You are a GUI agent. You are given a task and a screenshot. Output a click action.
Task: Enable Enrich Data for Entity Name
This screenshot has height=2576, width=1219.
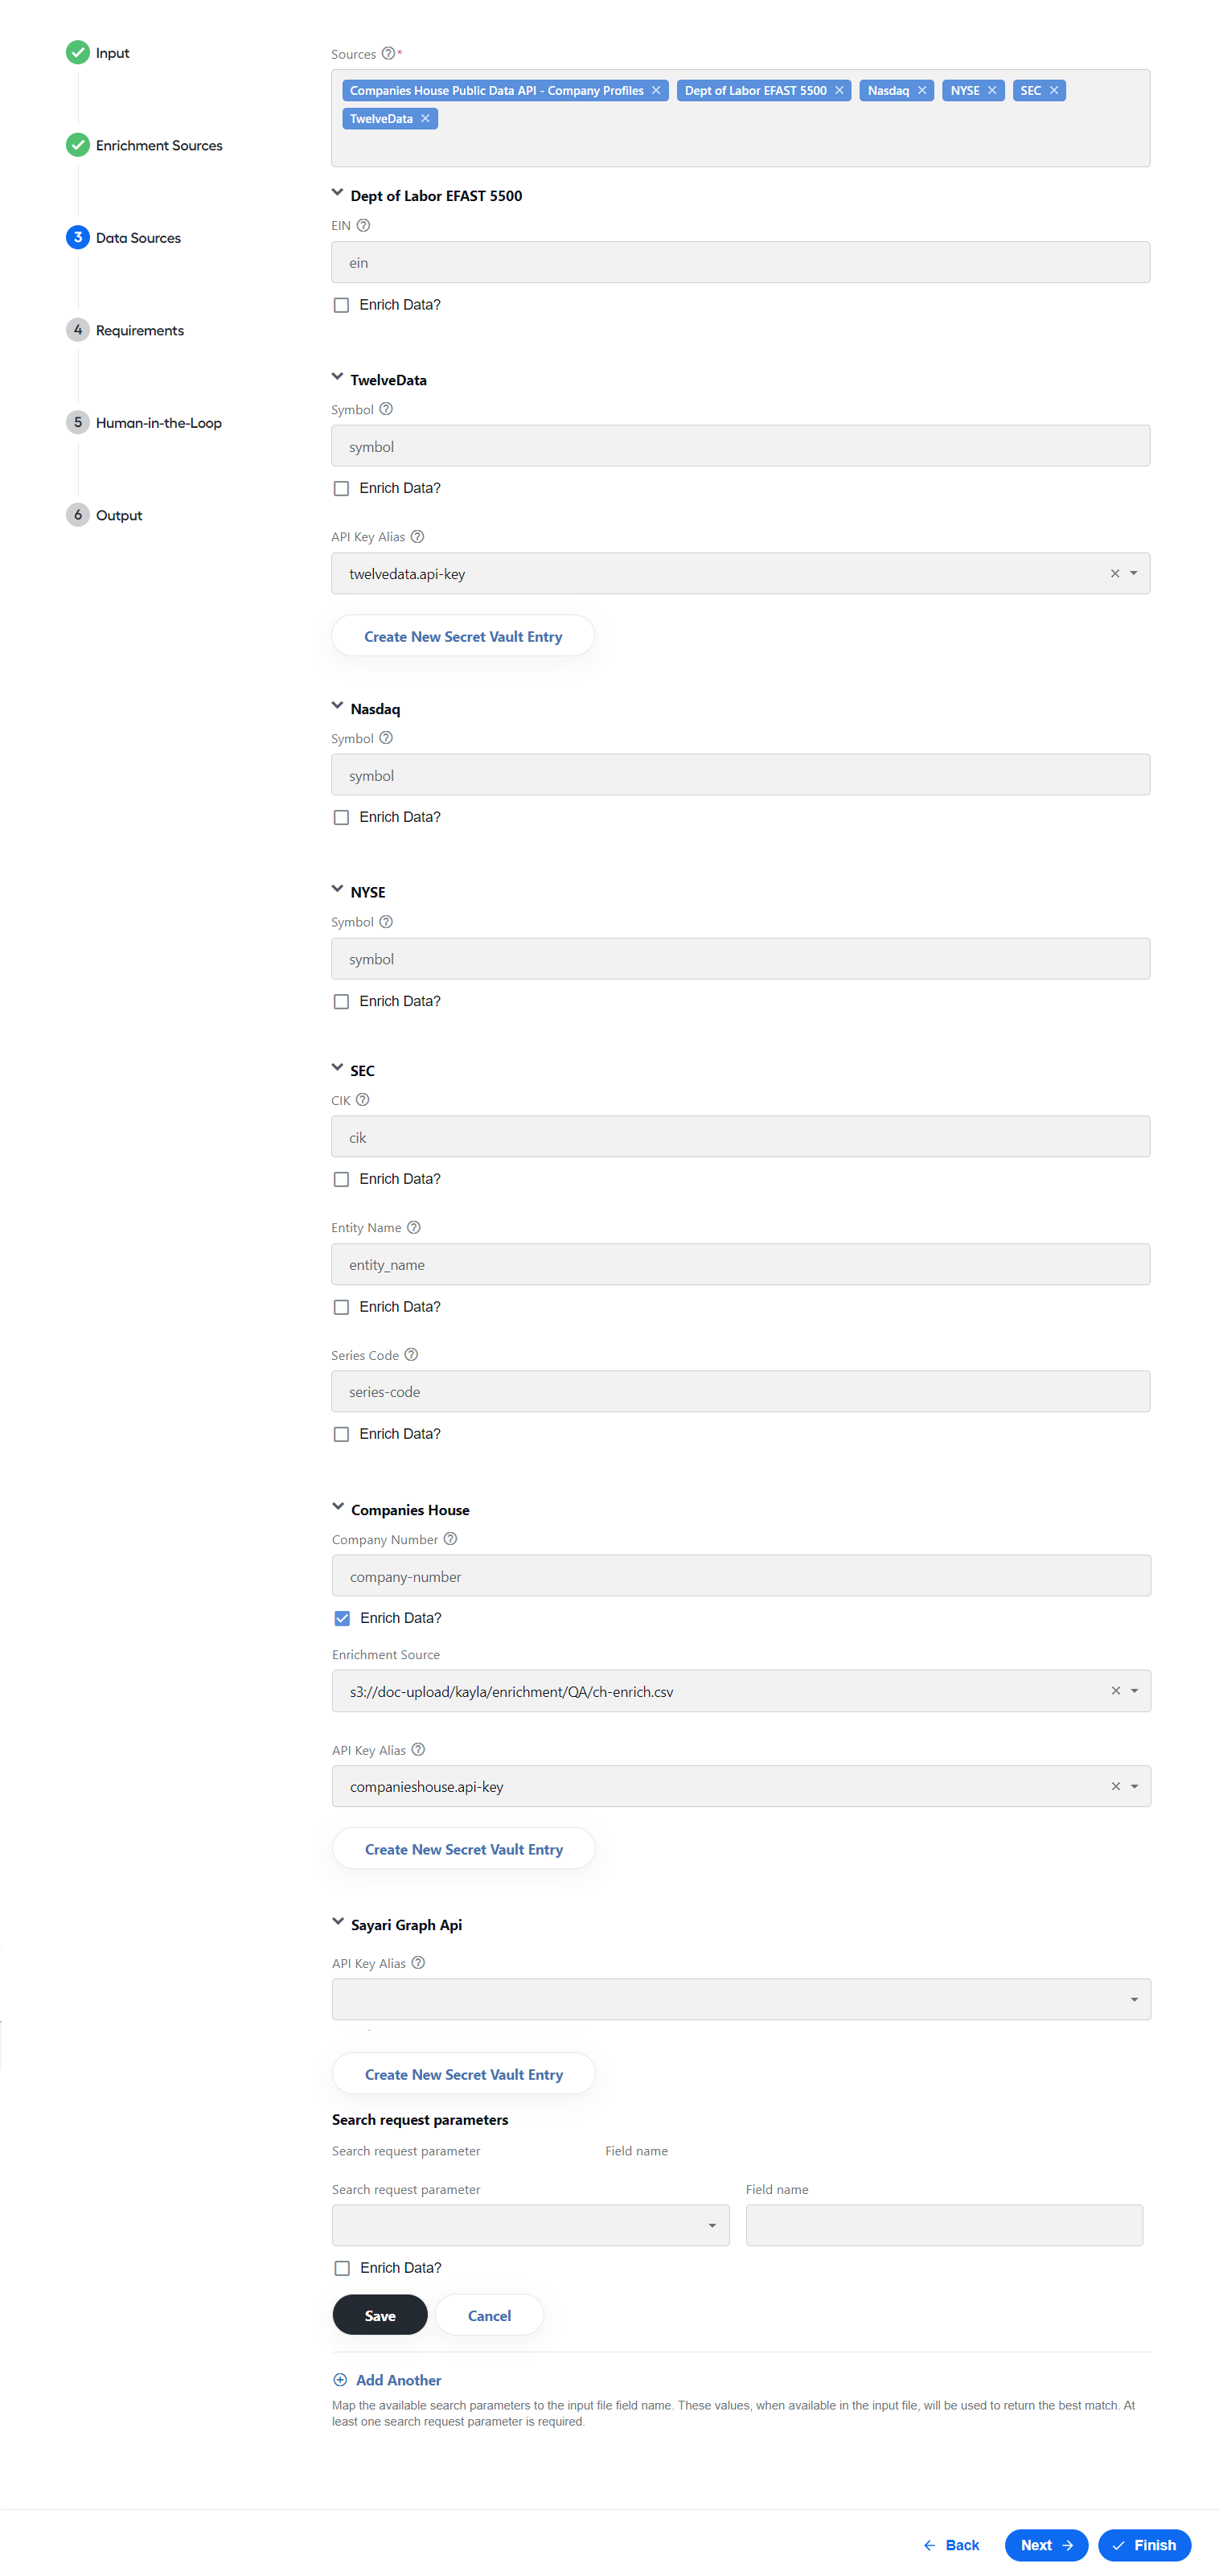[341, 1307]
